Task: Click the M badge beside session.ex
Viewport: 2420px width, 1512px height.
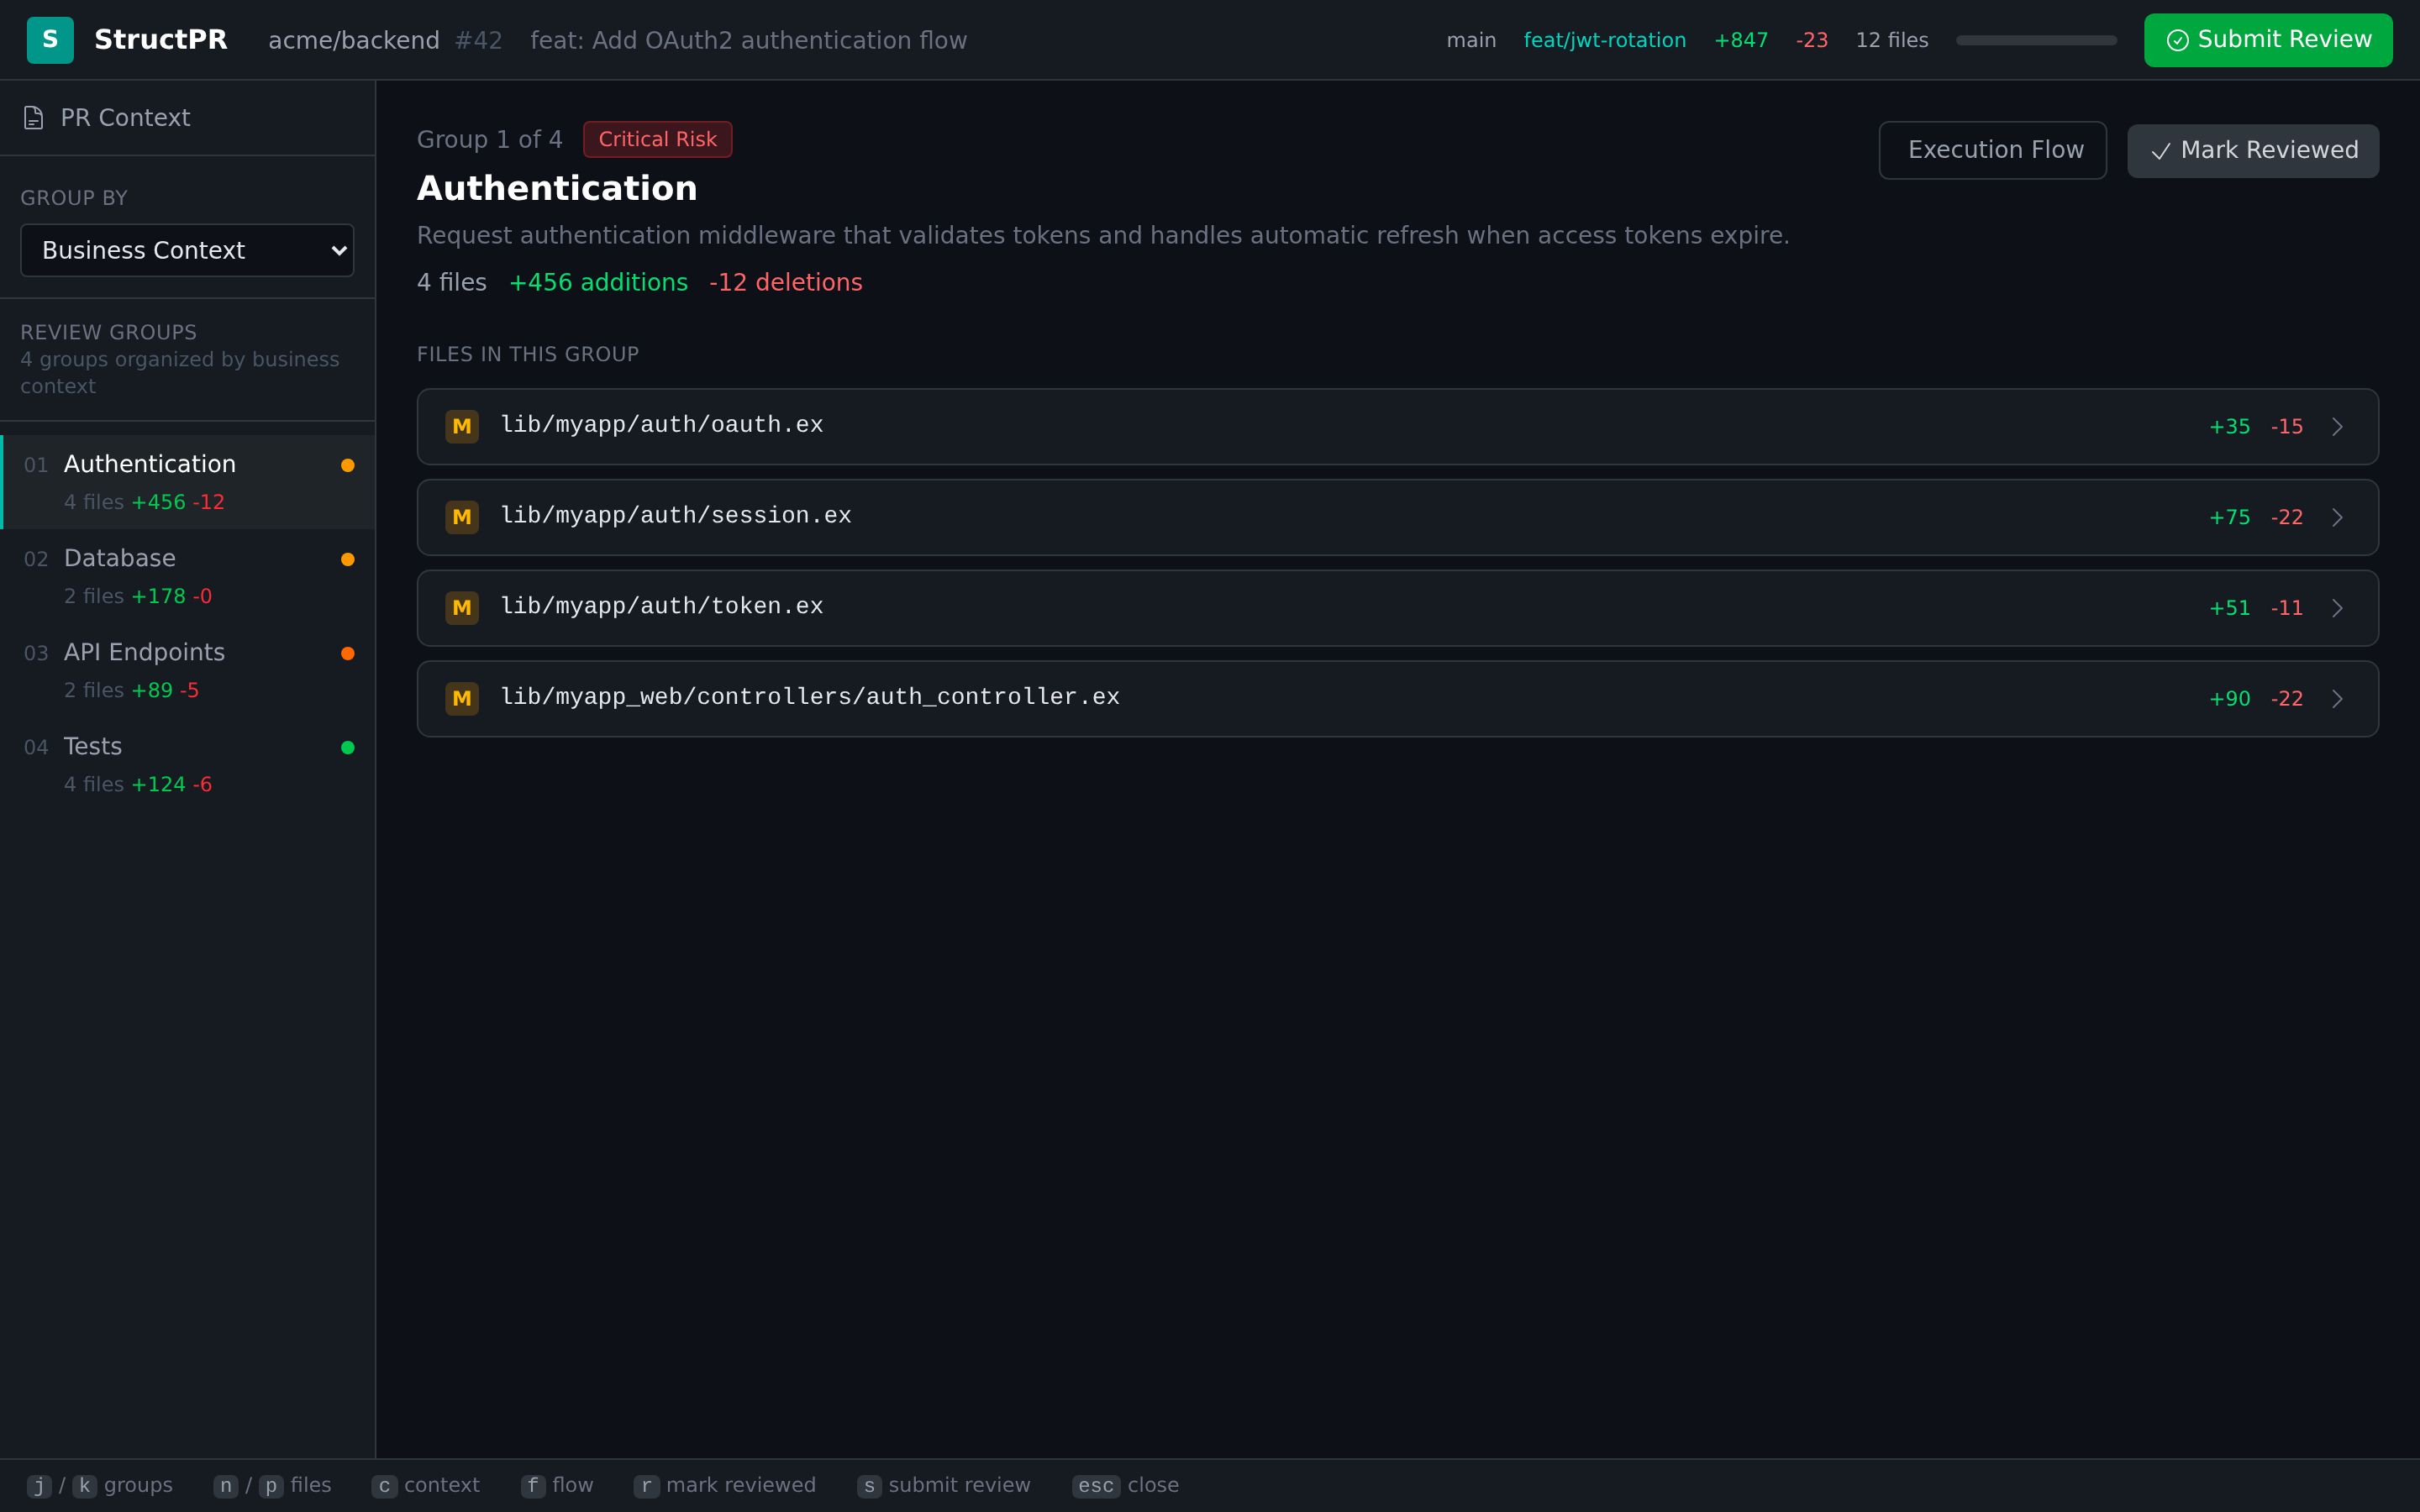Action: [x=462, y=517]
